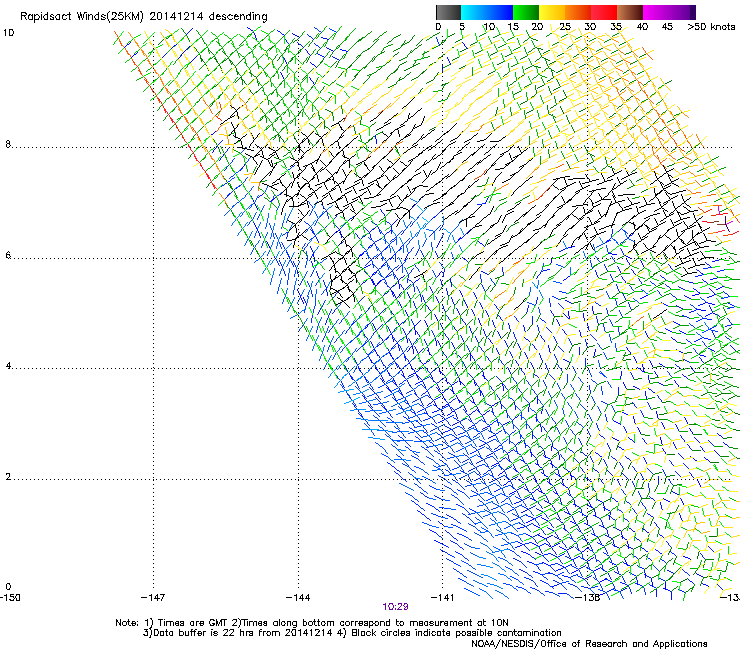Click longitude axis label '-147'
Image resolution: width=740 pixels, height=650 pixels.
click(153, 598)
